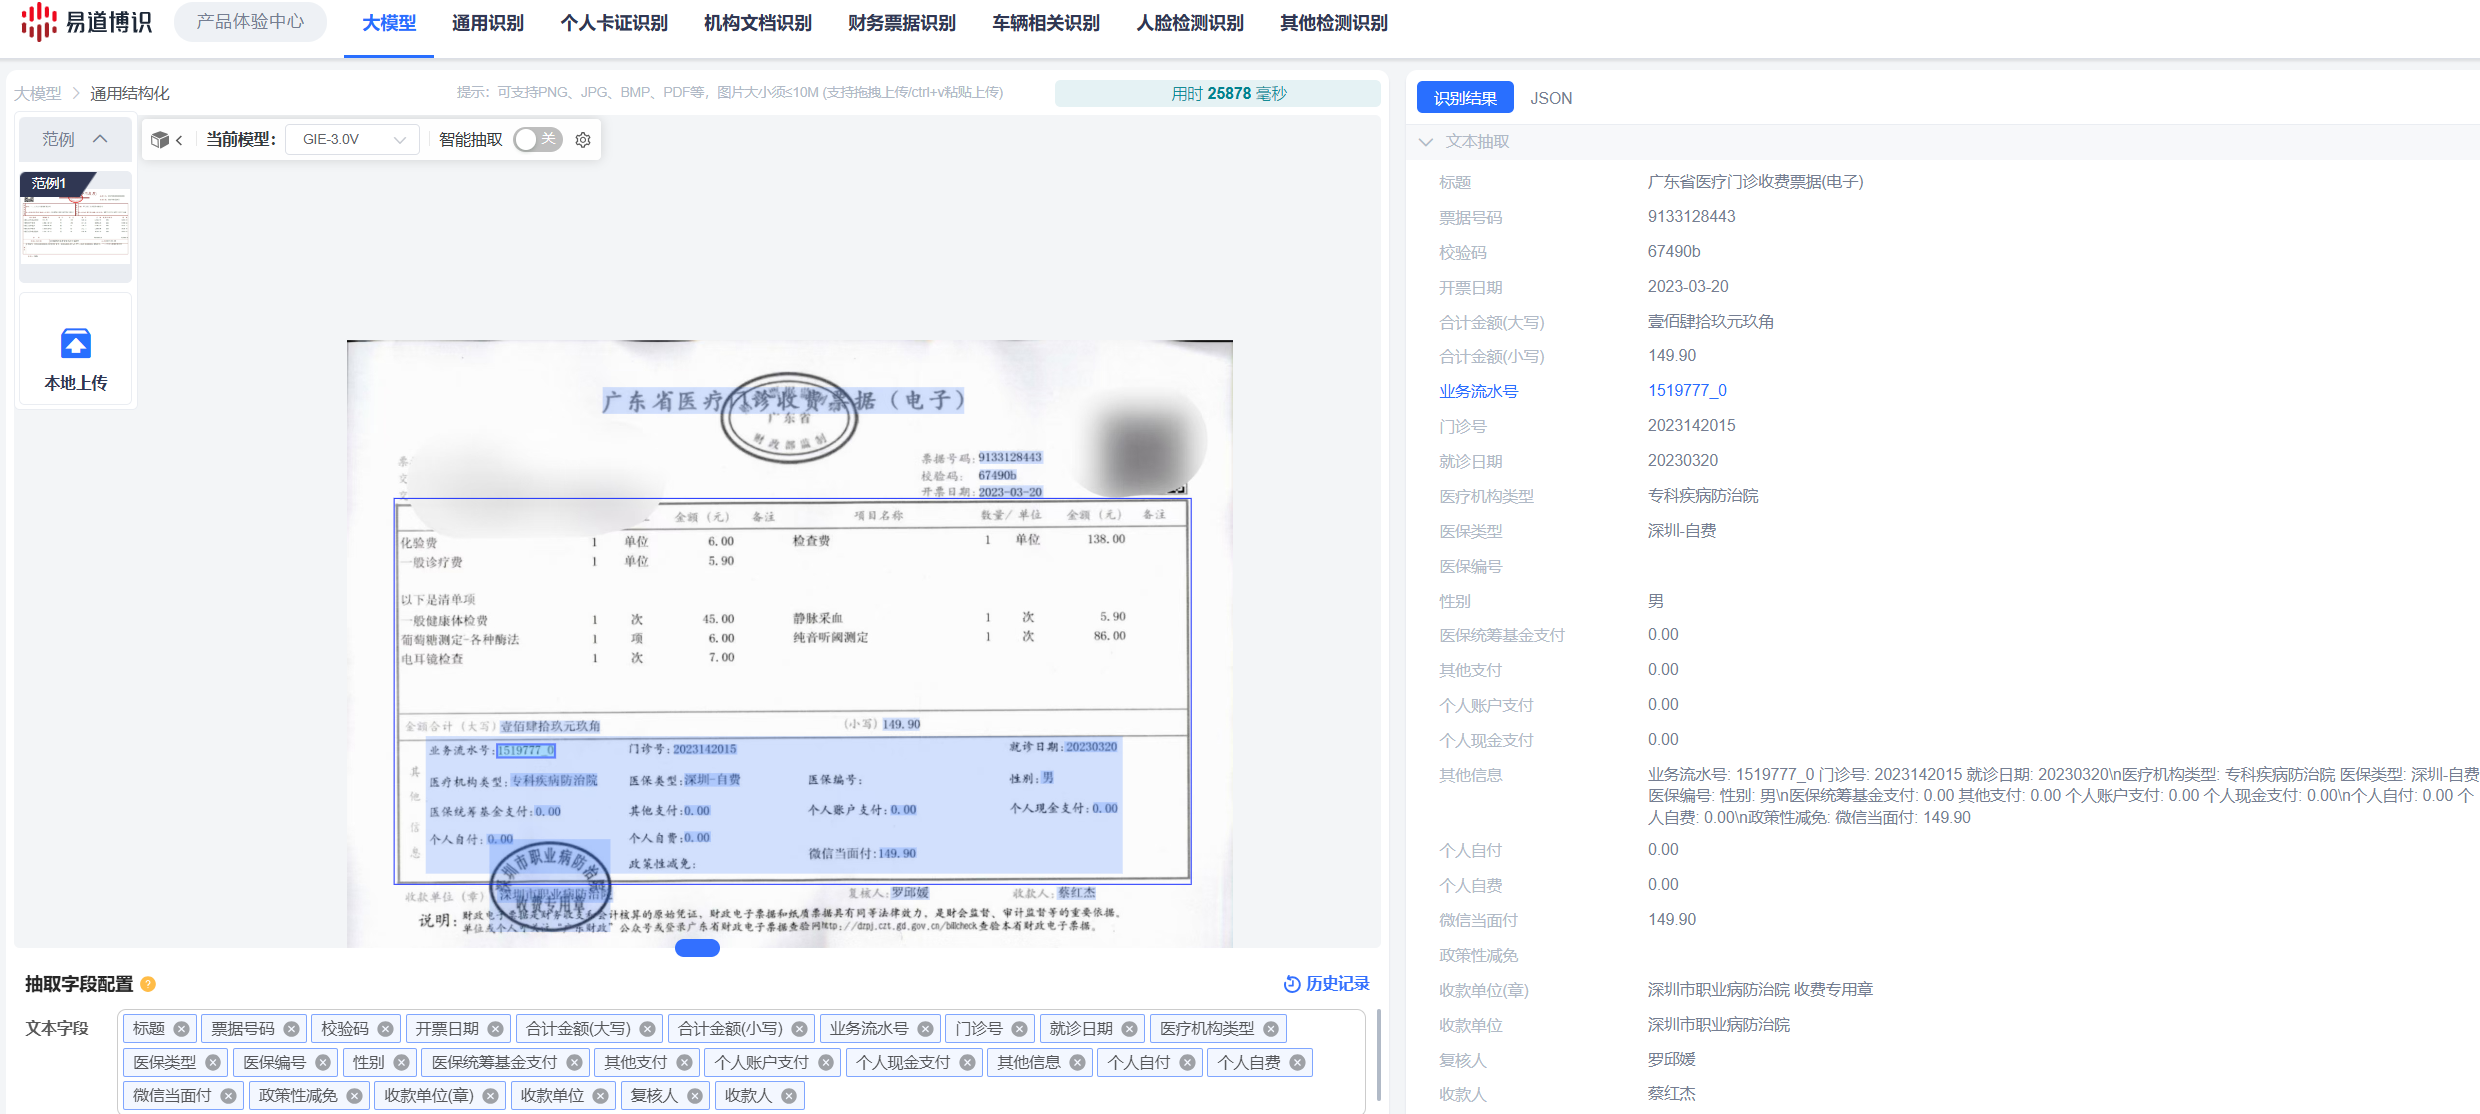Image resolution: width=2480 pixels, height=1114 pixels.
Task: Select the 通用识别 navigation tab
Action: tap(487, 23)
